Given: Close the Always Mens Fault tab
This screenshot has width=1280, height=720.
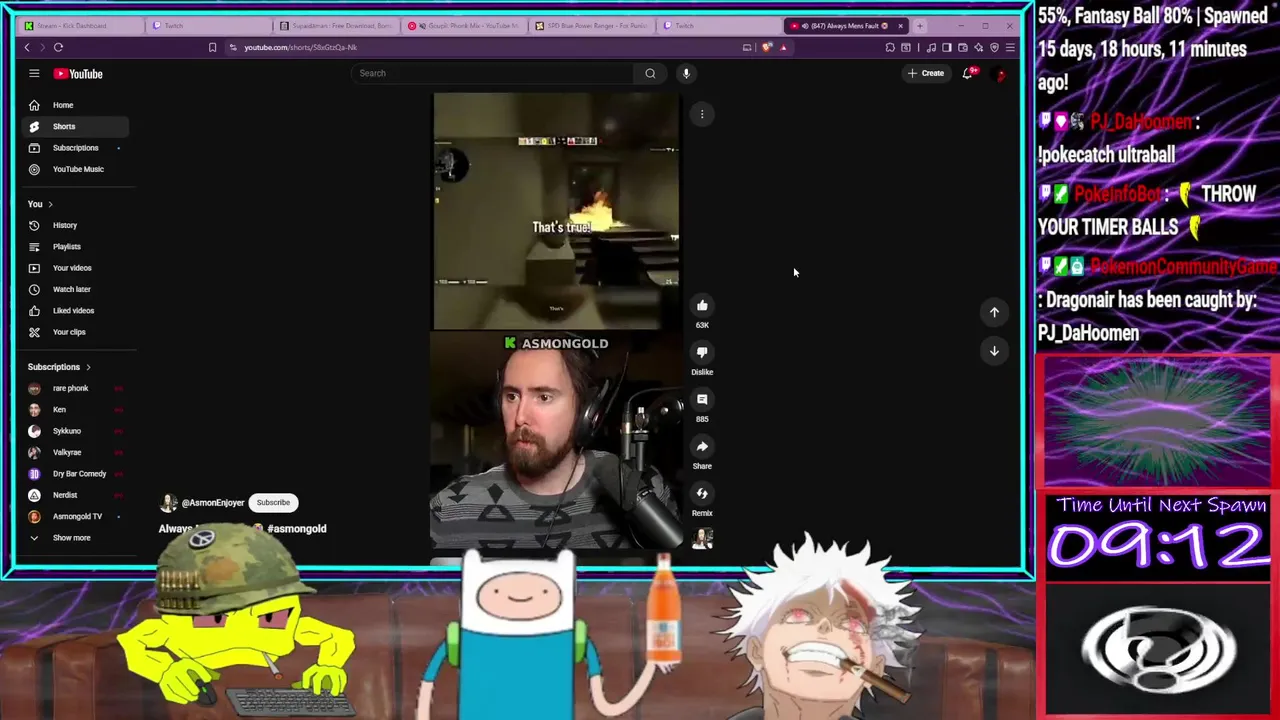Looking at the screenshot, I should 900,26.
